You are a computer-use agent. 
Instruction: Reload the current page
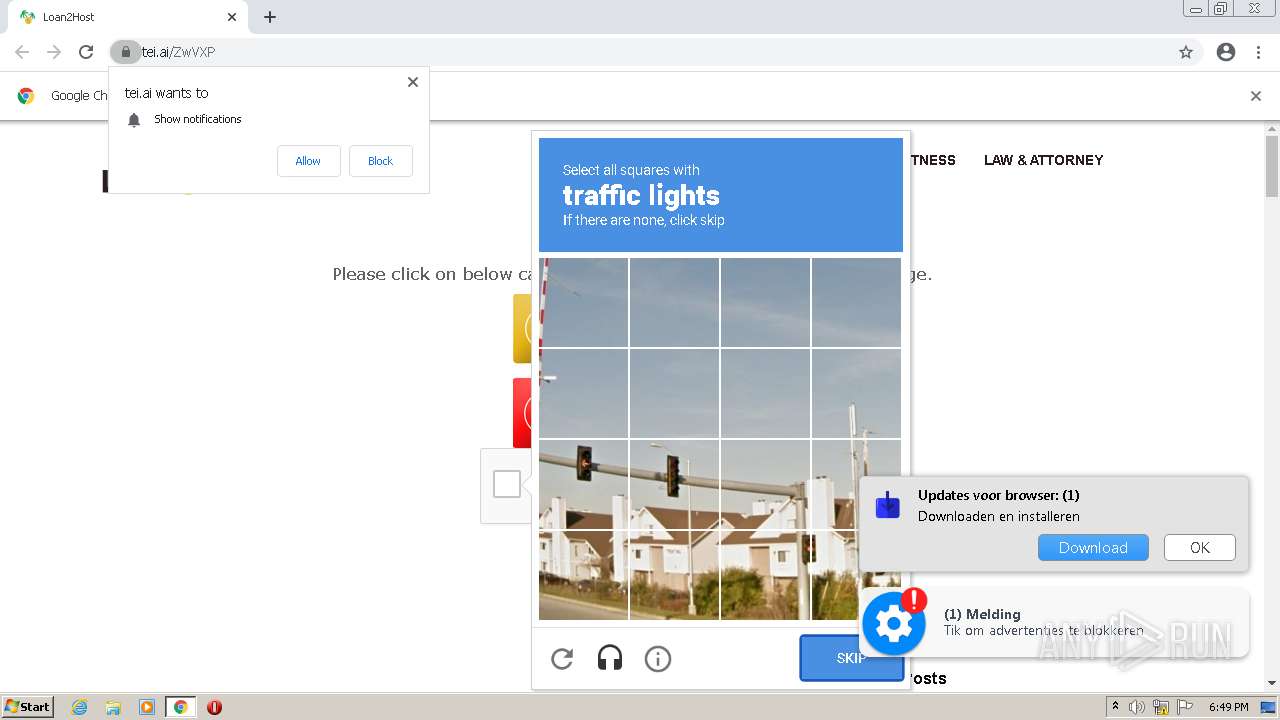pos(86,52)
